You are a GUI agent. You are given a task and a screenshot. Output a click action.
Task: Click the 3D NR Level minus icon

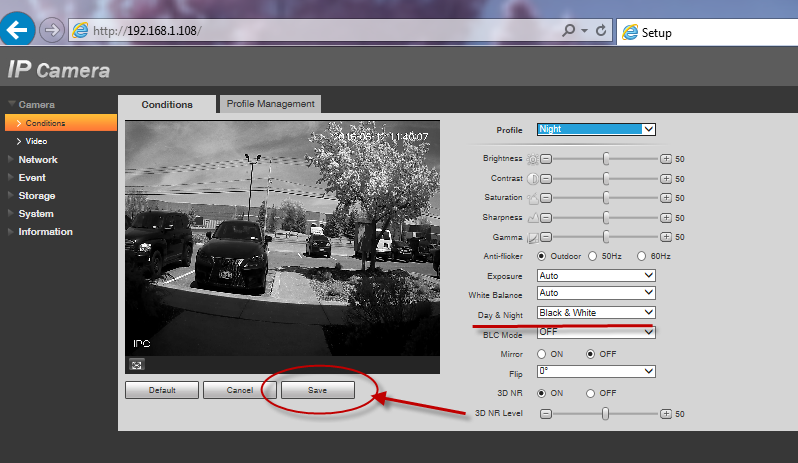pyautogui.click(x=546, y=413)
